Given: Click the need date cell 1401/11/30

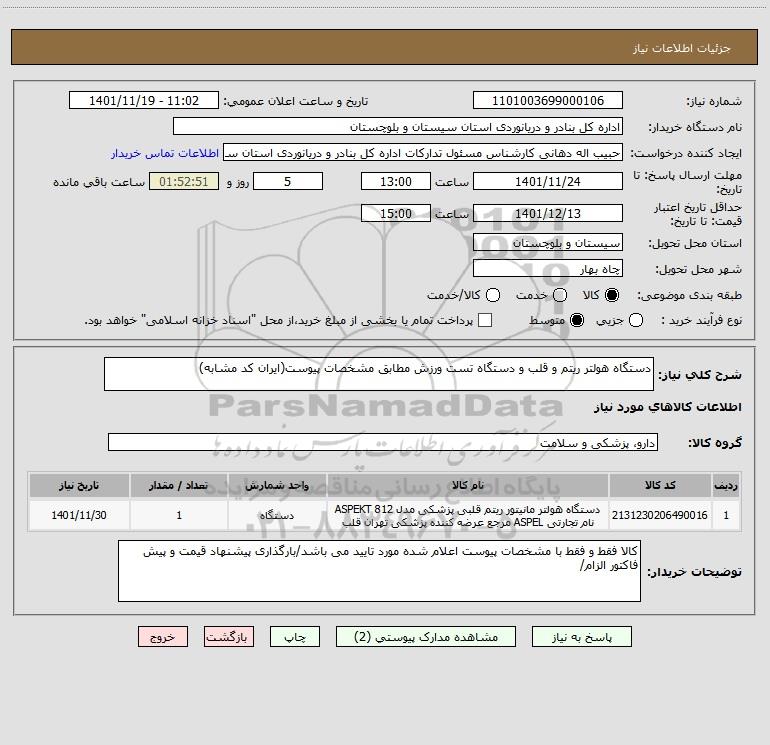Looking at the screenshot, I should point(79,515).
